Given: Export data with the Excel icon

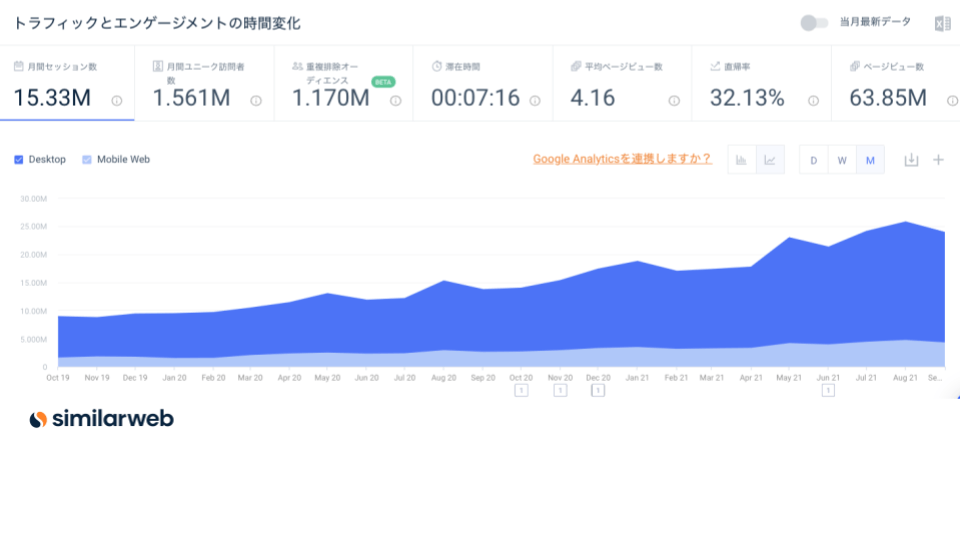Looking at the screenshot, I should tap(941, 24).
